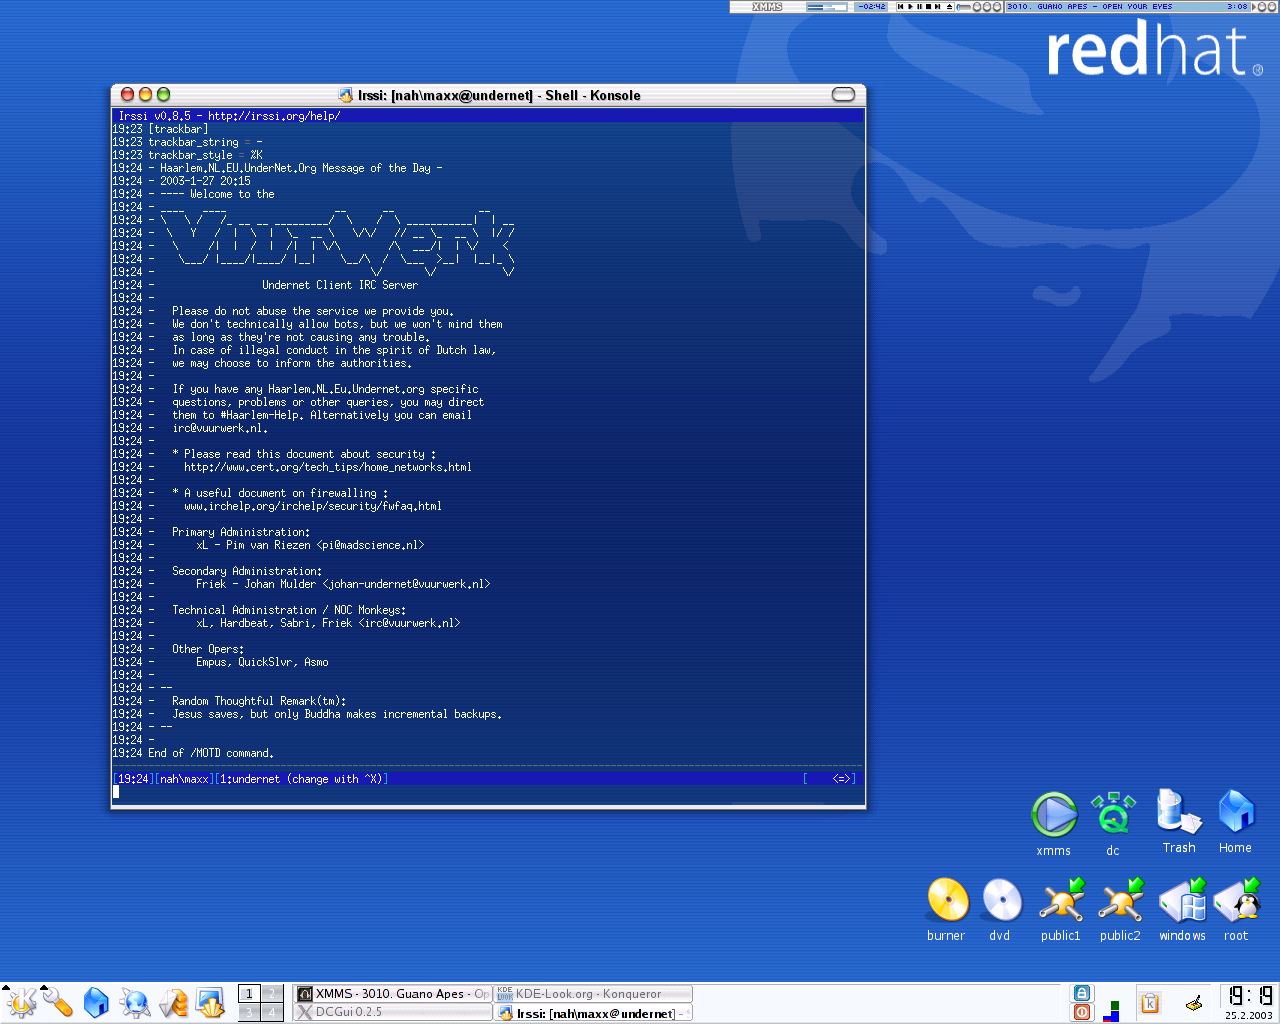This screenshot has width=1280, height=1024.
Task: Click XMMS stop button
Action: (x=928, y=7)
